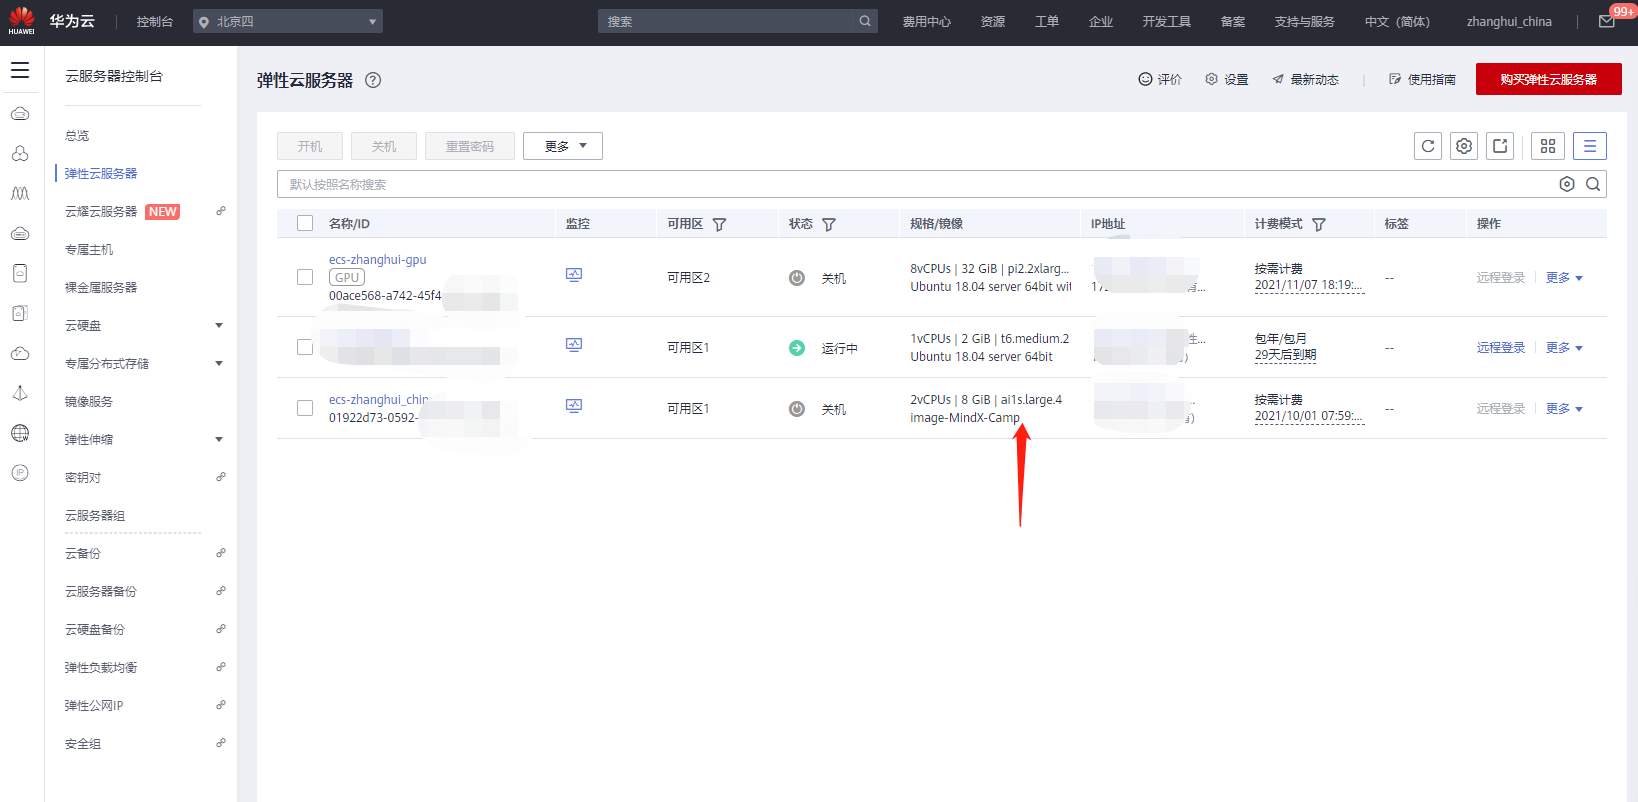
Task: Open the monitoring icon for the 运行中 server
Action: [x=574, y=345]
